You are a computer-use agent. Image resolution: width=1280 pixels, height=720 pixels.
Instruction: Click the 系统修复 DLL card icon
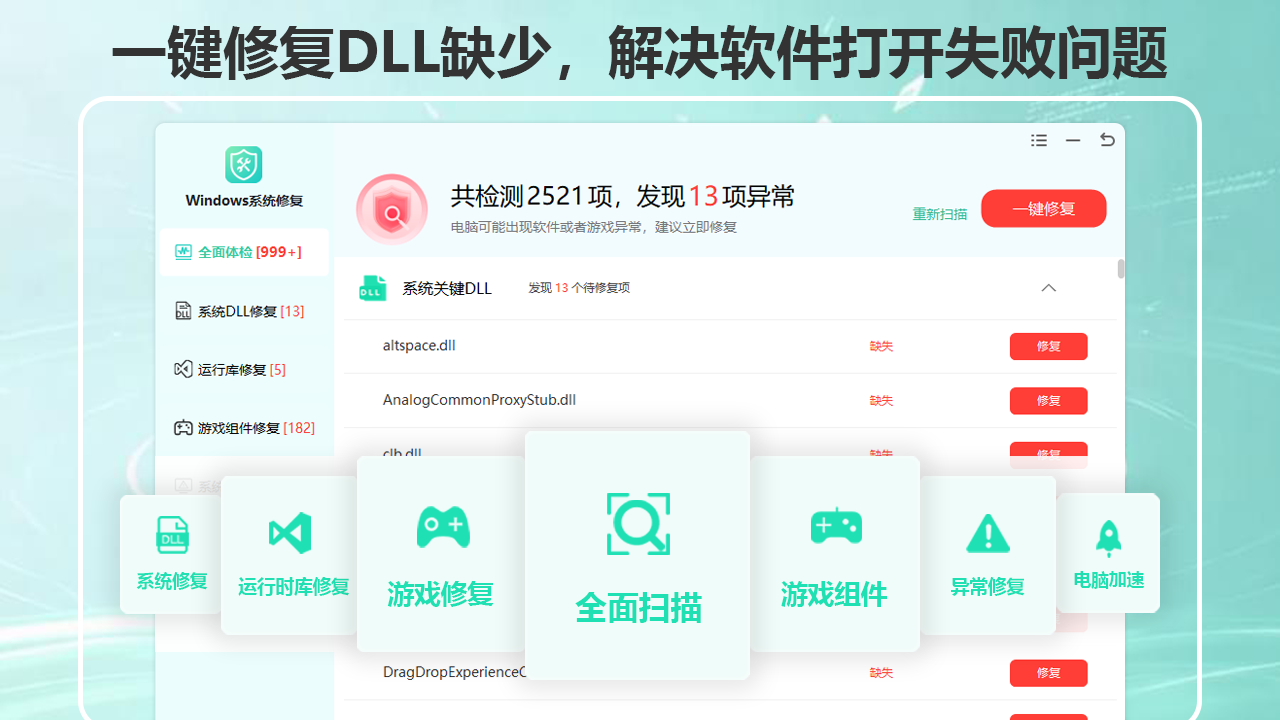pyautogui.click(x=172, y=535)
